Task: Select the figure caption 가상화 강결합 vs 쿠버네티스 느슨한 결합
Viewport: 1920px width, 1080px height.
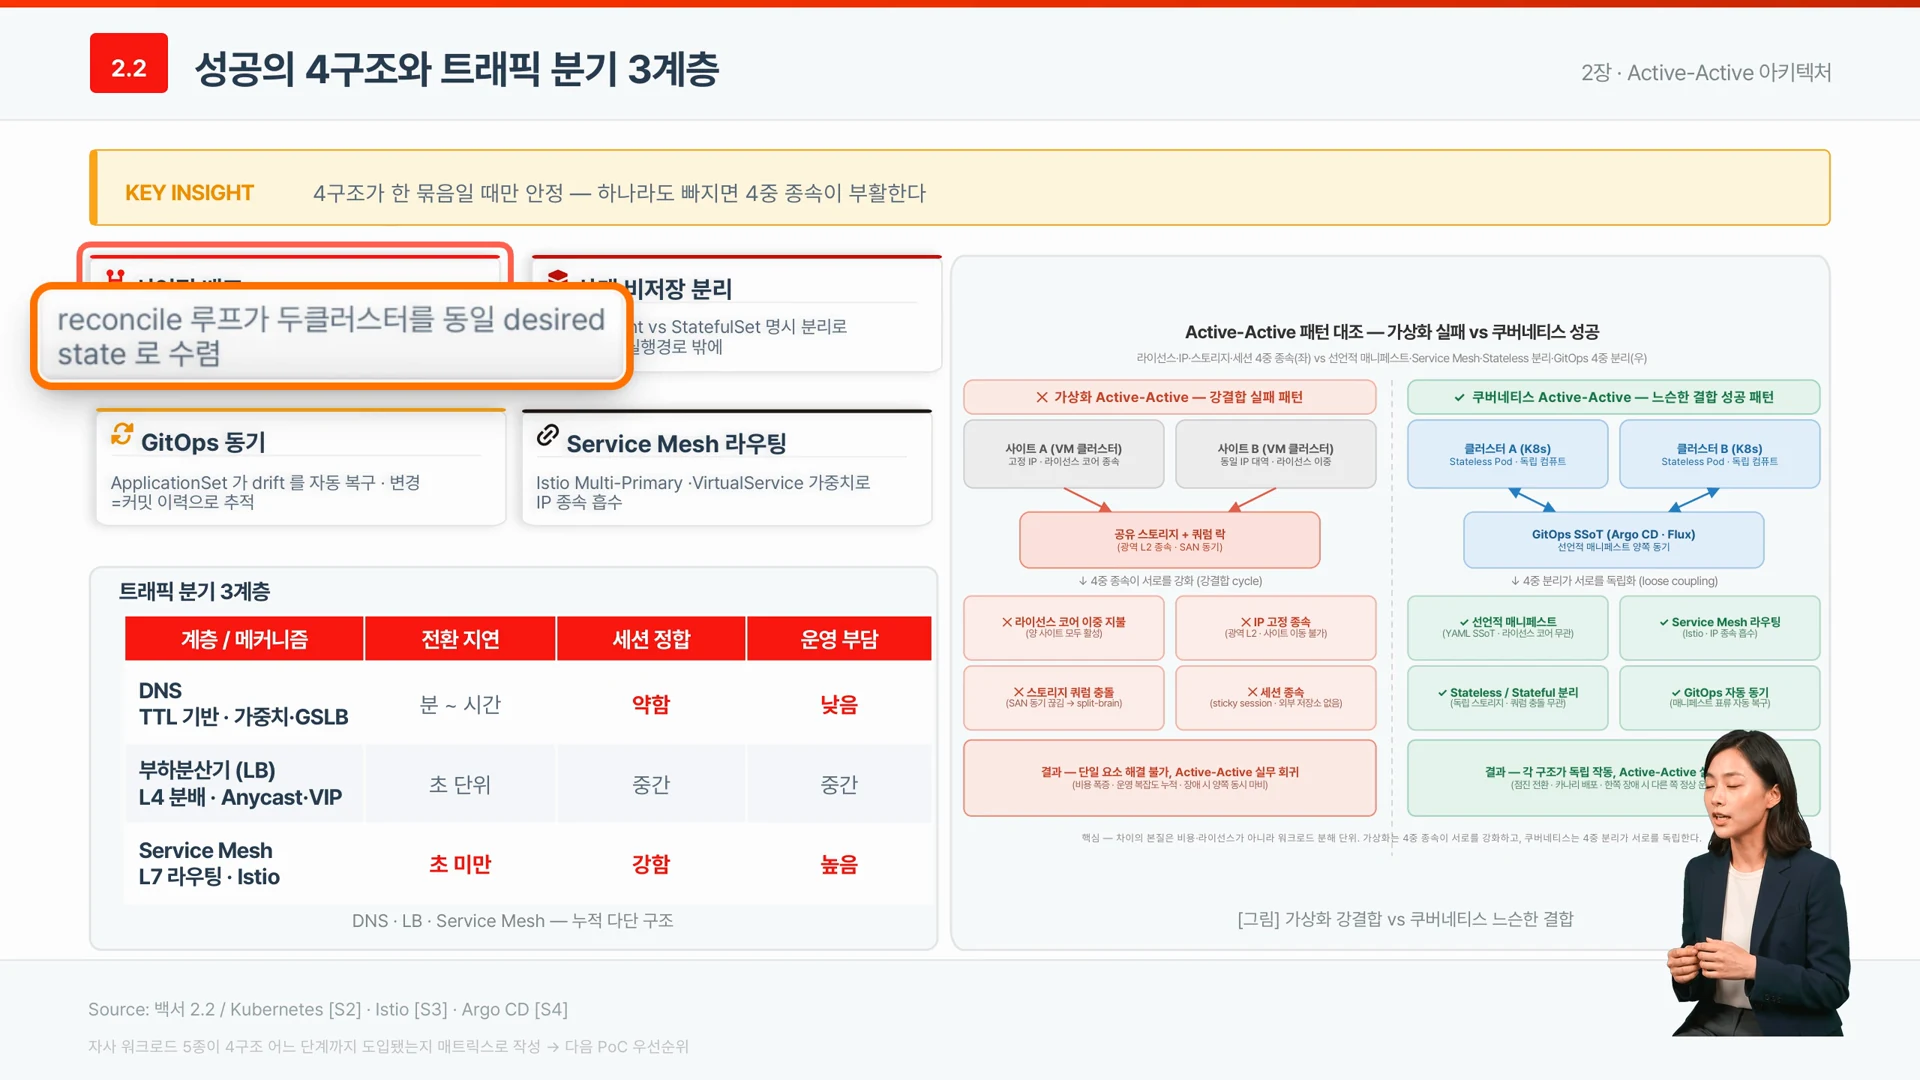Action: (1405, 918)
